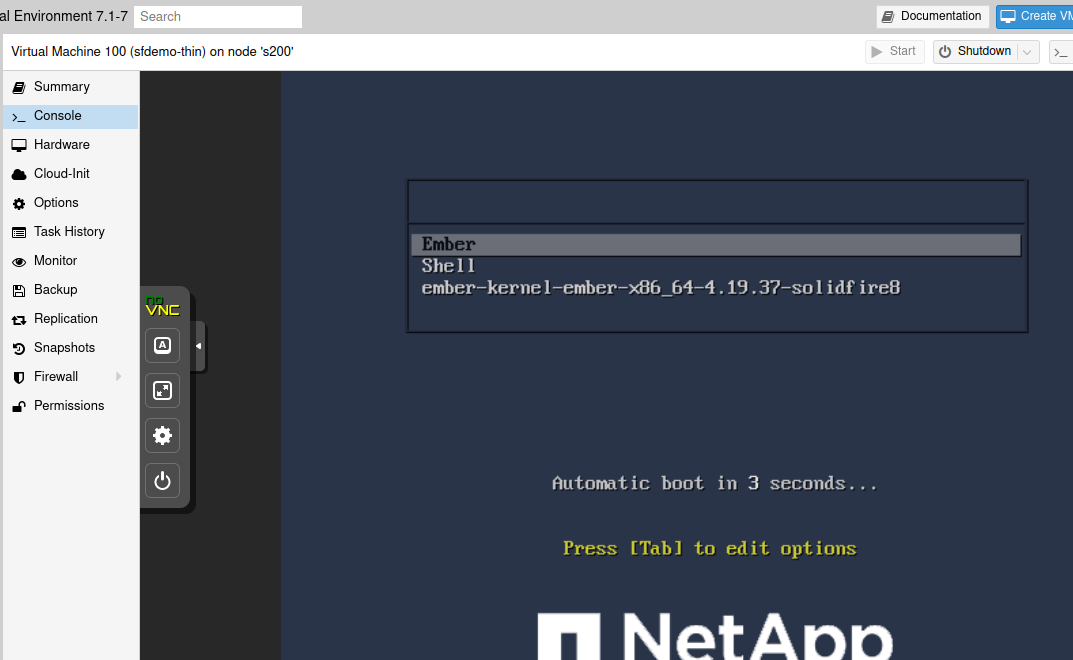Open the Options section
This screenshot has width=1073, height=660.
coord(70,203)
